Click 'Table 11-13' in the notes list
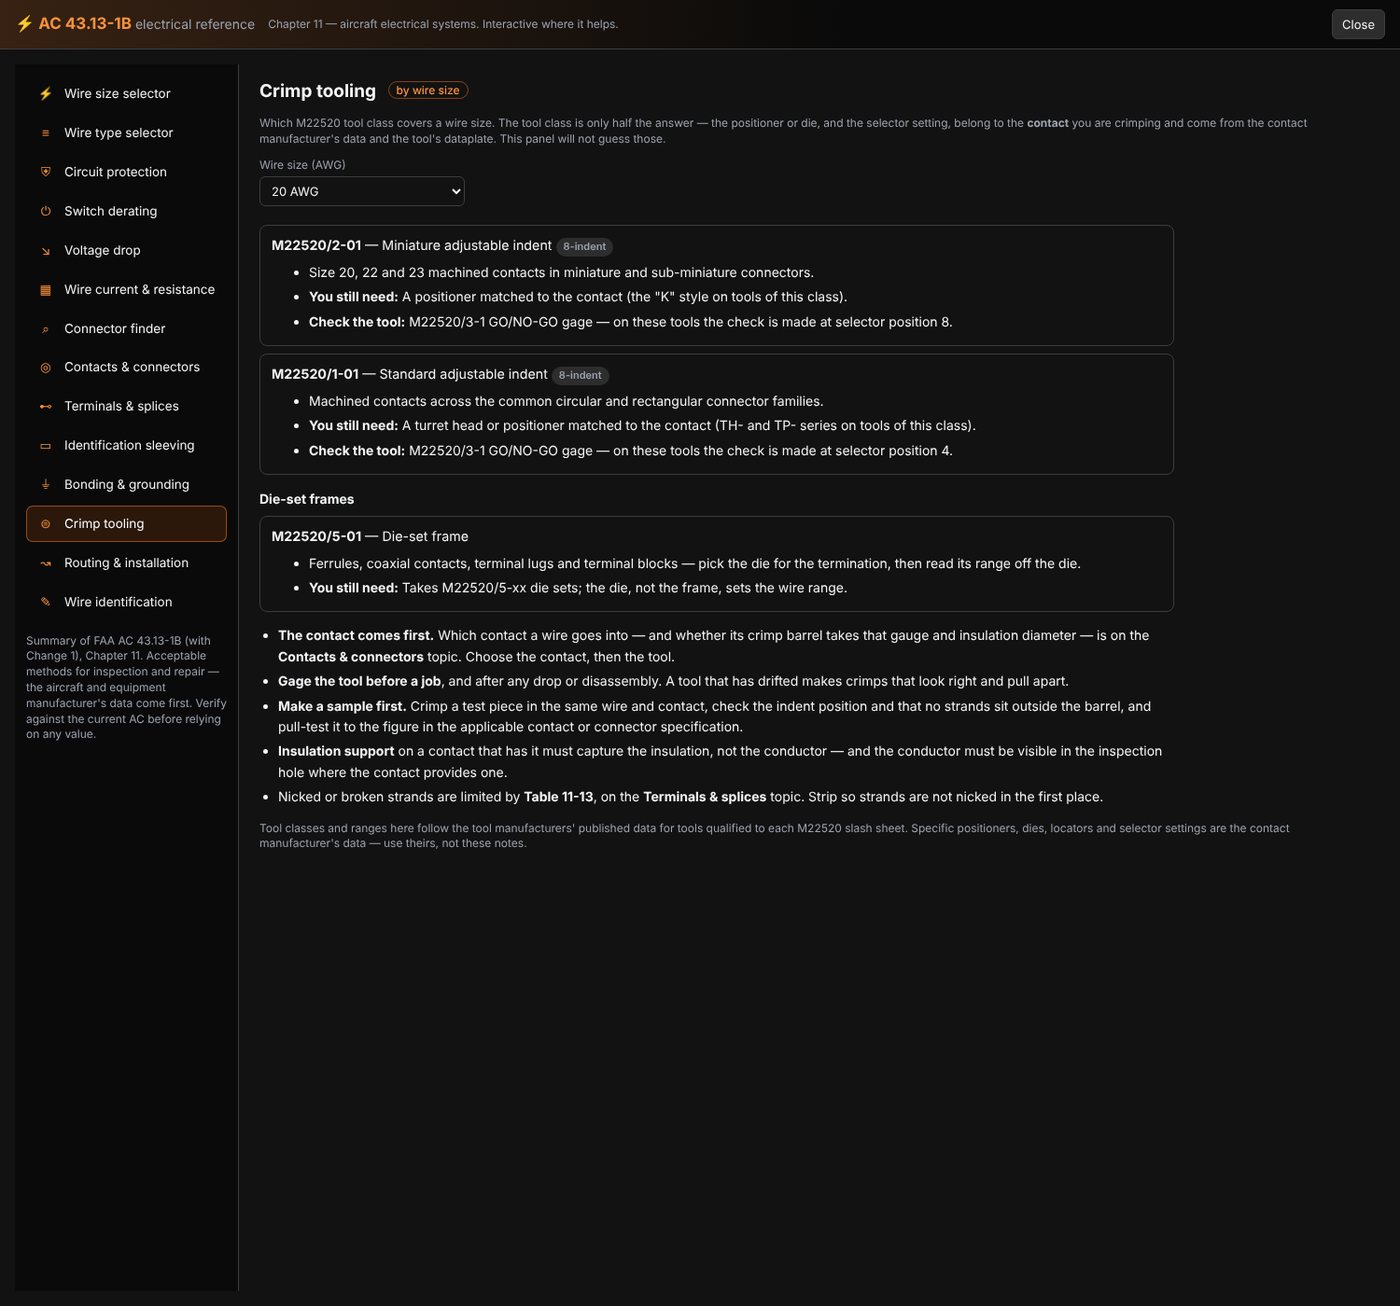1400x1306 pixels. click(x=558, y=797)
